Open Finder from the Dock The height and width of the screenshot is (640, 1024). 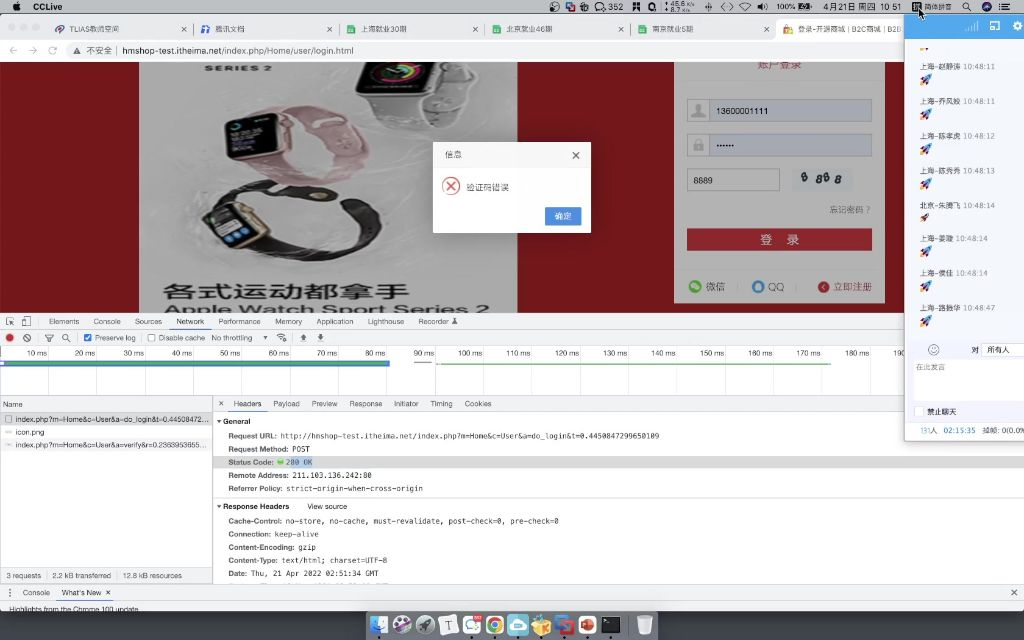click(378, 625)
